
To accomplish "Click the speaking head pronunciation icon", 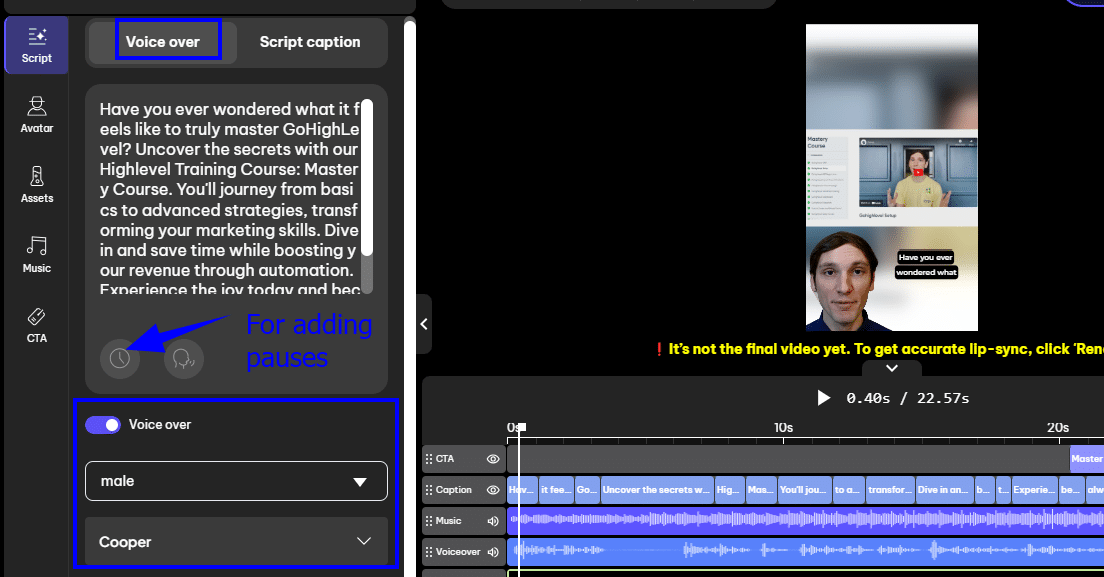I will click(x=184, y=359).
